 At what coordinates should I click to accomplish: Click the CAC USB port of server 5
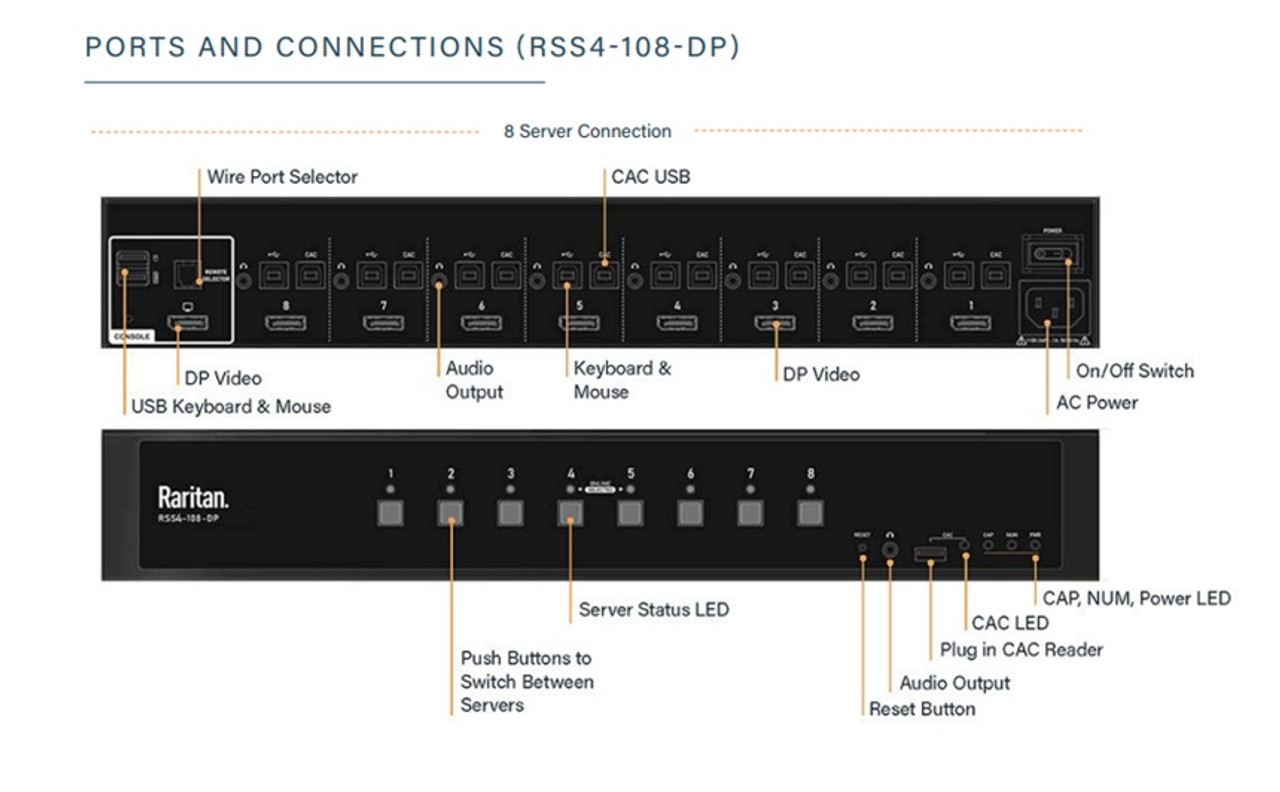604,274
